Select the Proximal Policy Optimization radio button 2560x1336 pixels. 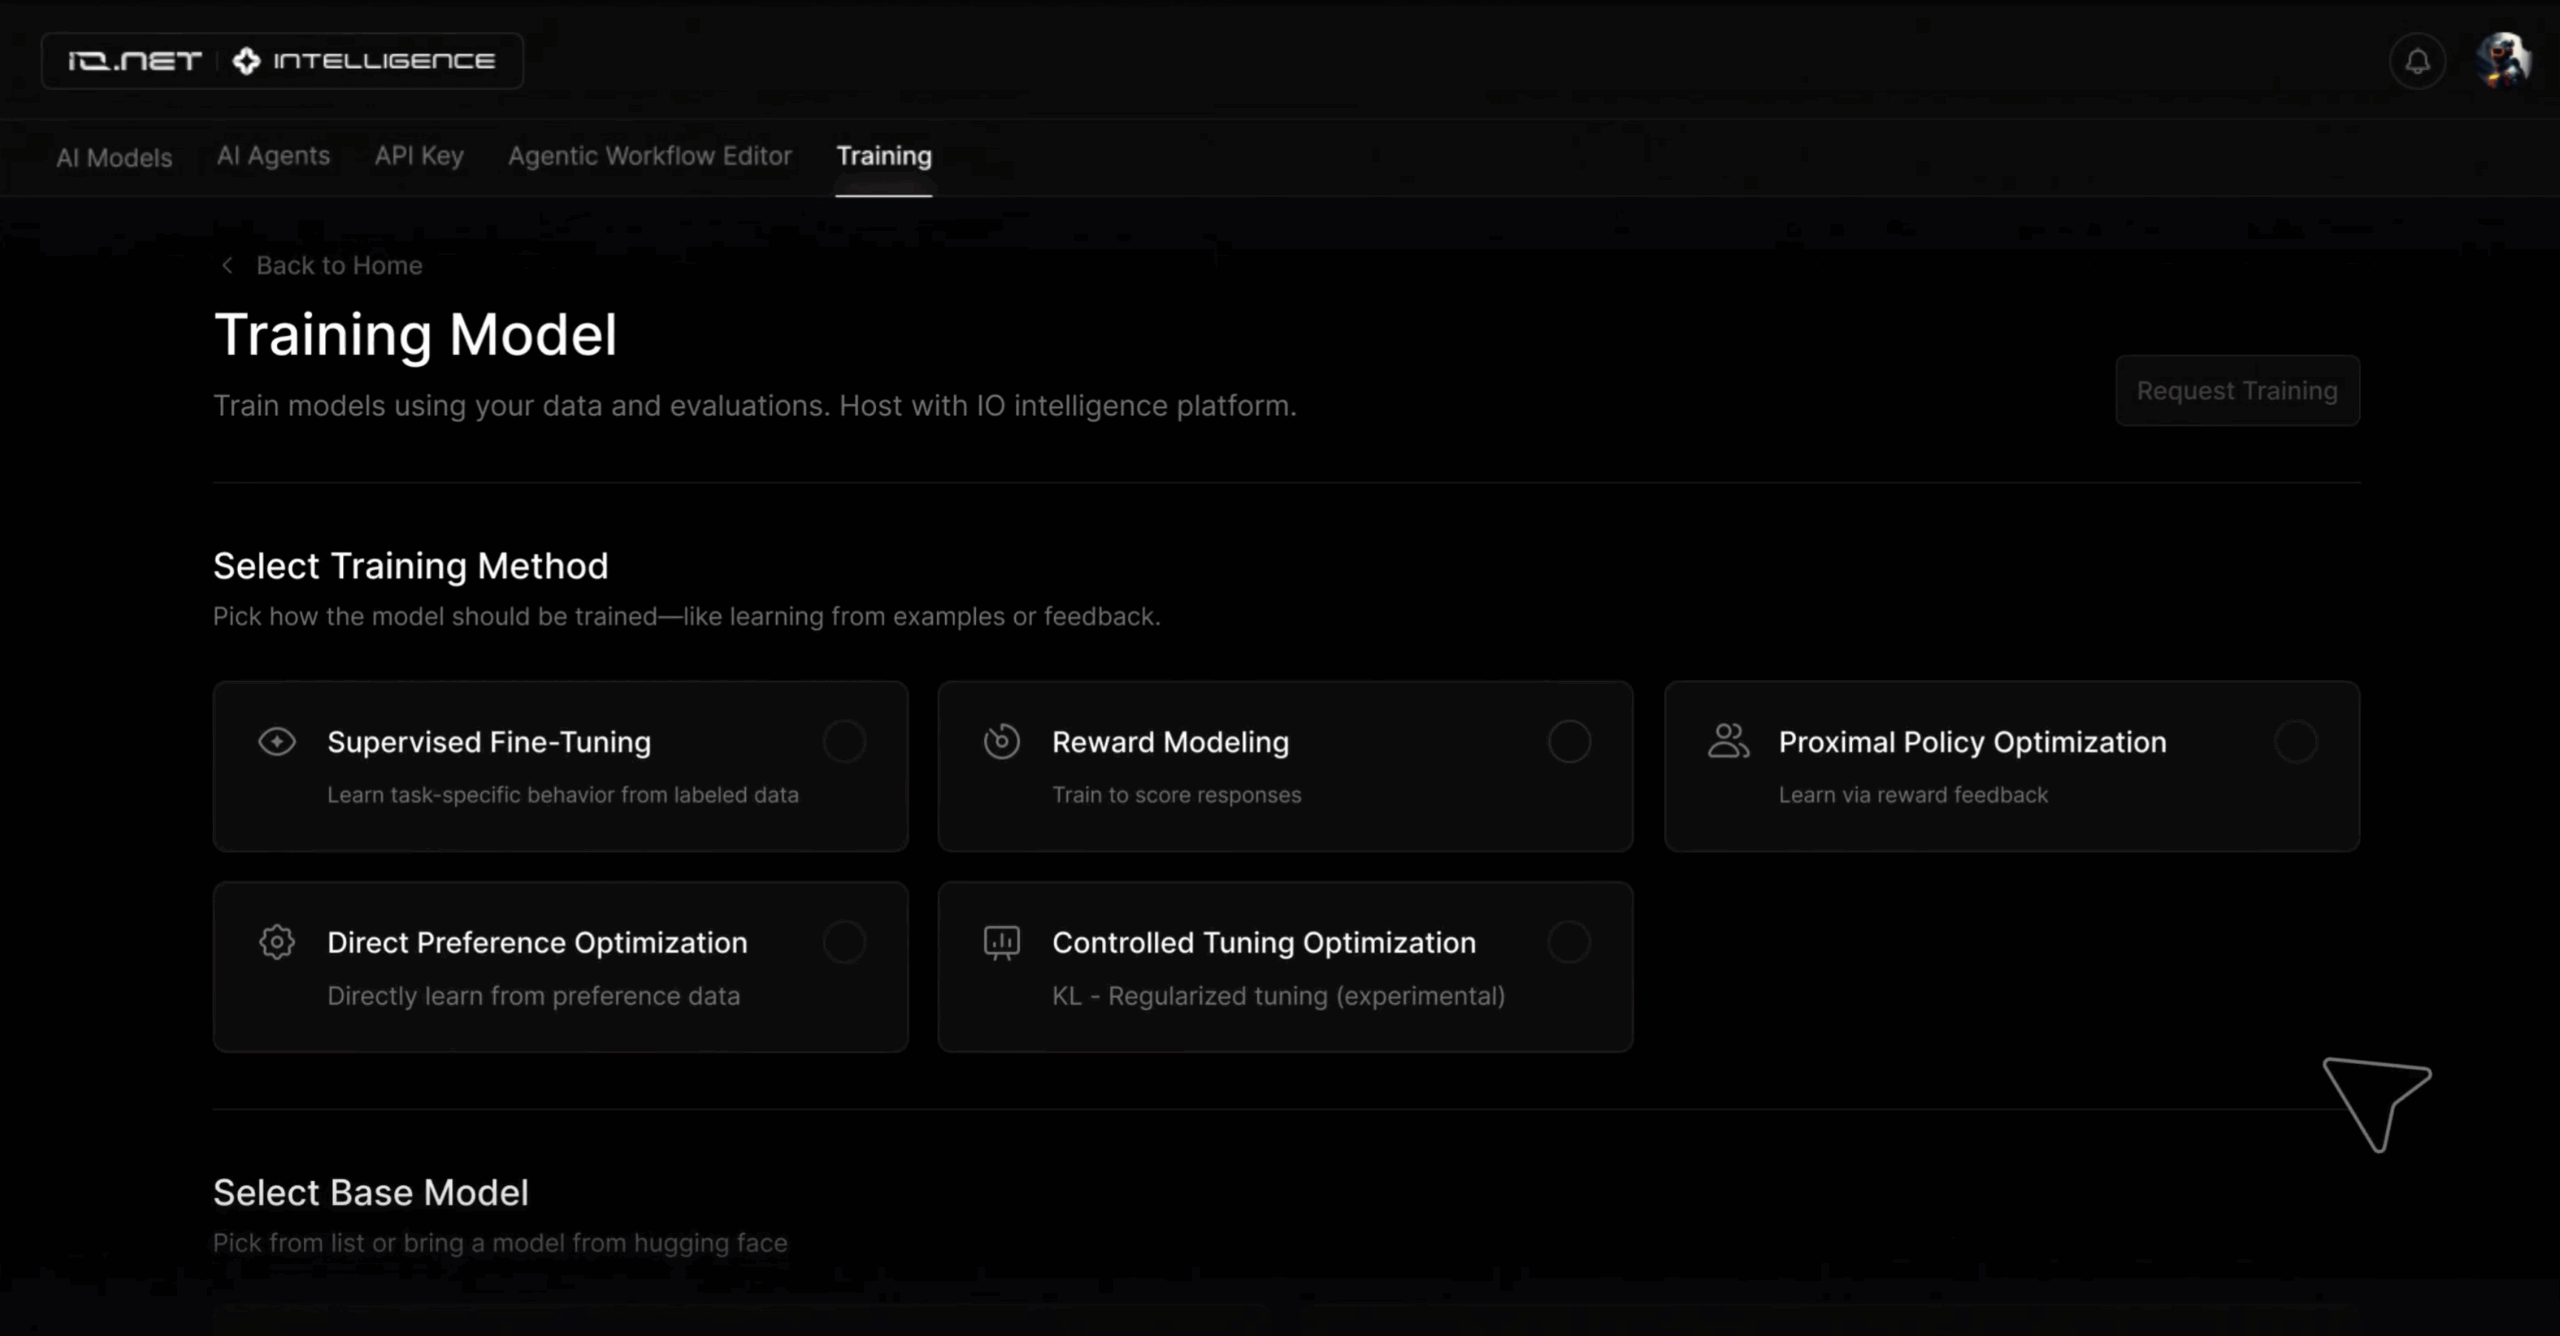(x=2295, y=742)
